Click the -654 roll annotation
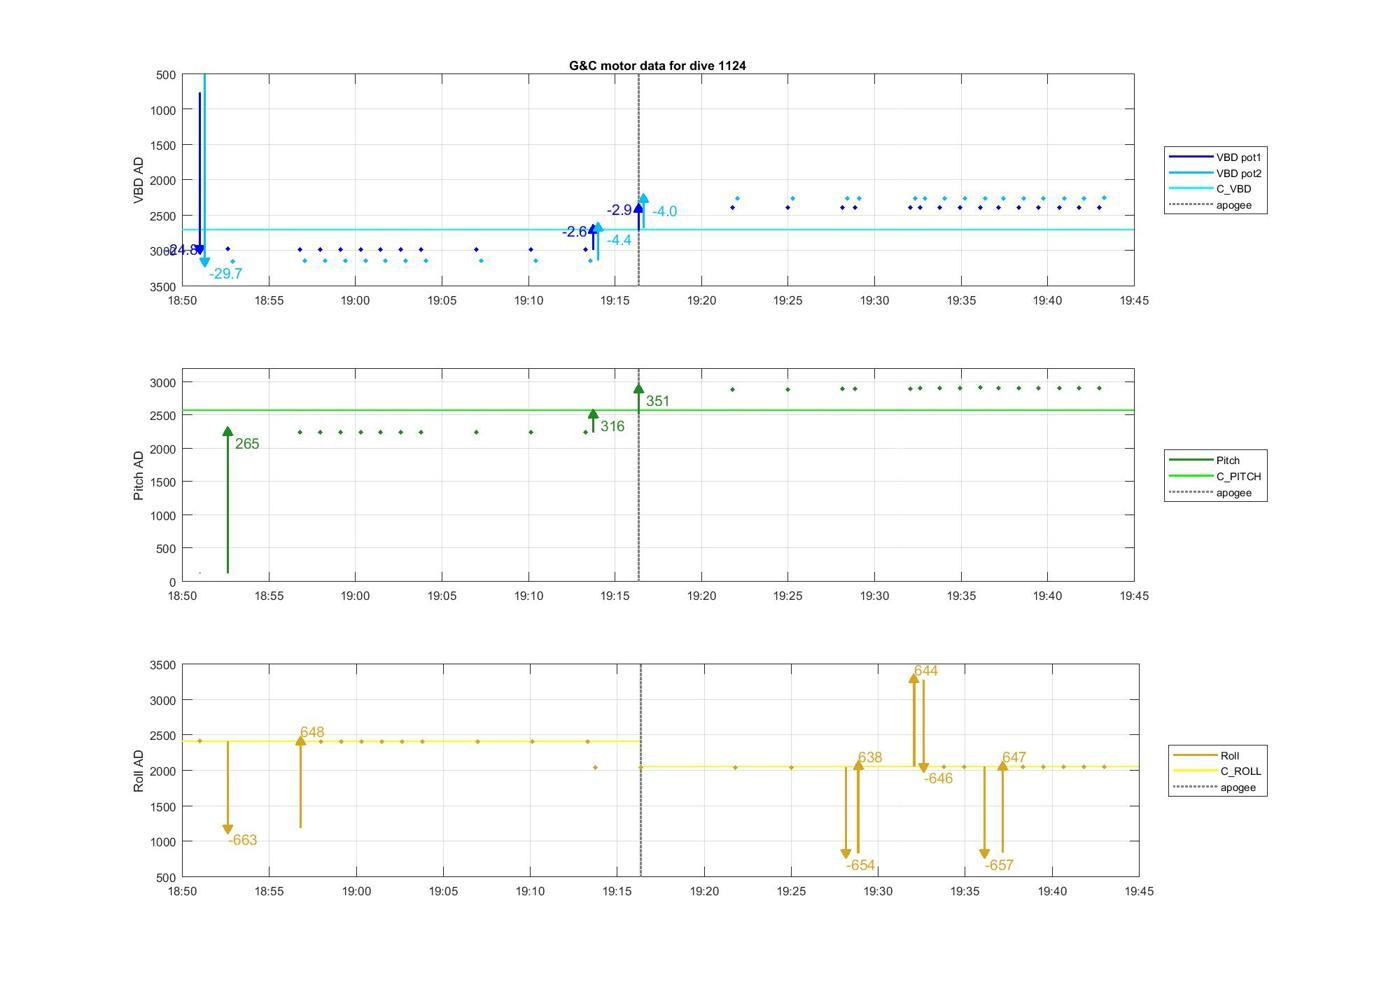Viewport: 1400px width, 986px height. click(860, 865)
